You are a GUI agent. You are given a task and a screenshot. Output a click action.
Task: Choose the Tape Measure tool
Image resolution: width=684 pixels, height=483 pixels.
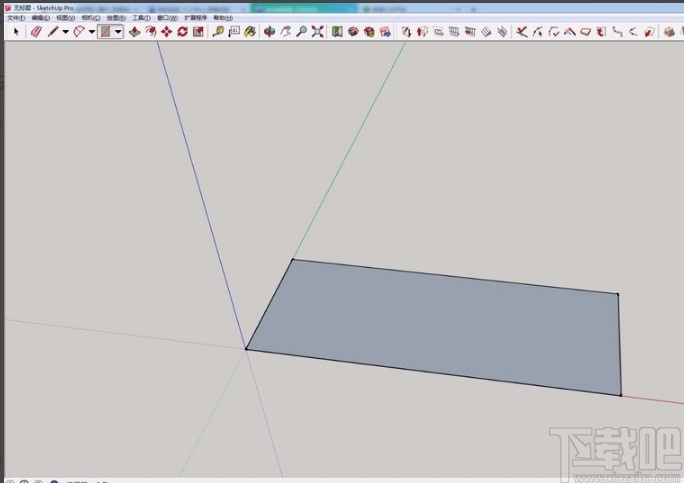pos(218,31)
